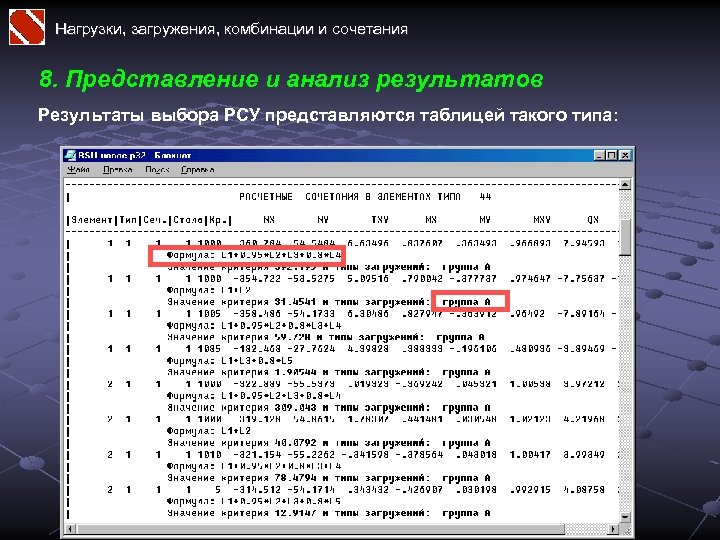Click the Тип column header
The height and width of the screenshot is (540, 720).
129,220
